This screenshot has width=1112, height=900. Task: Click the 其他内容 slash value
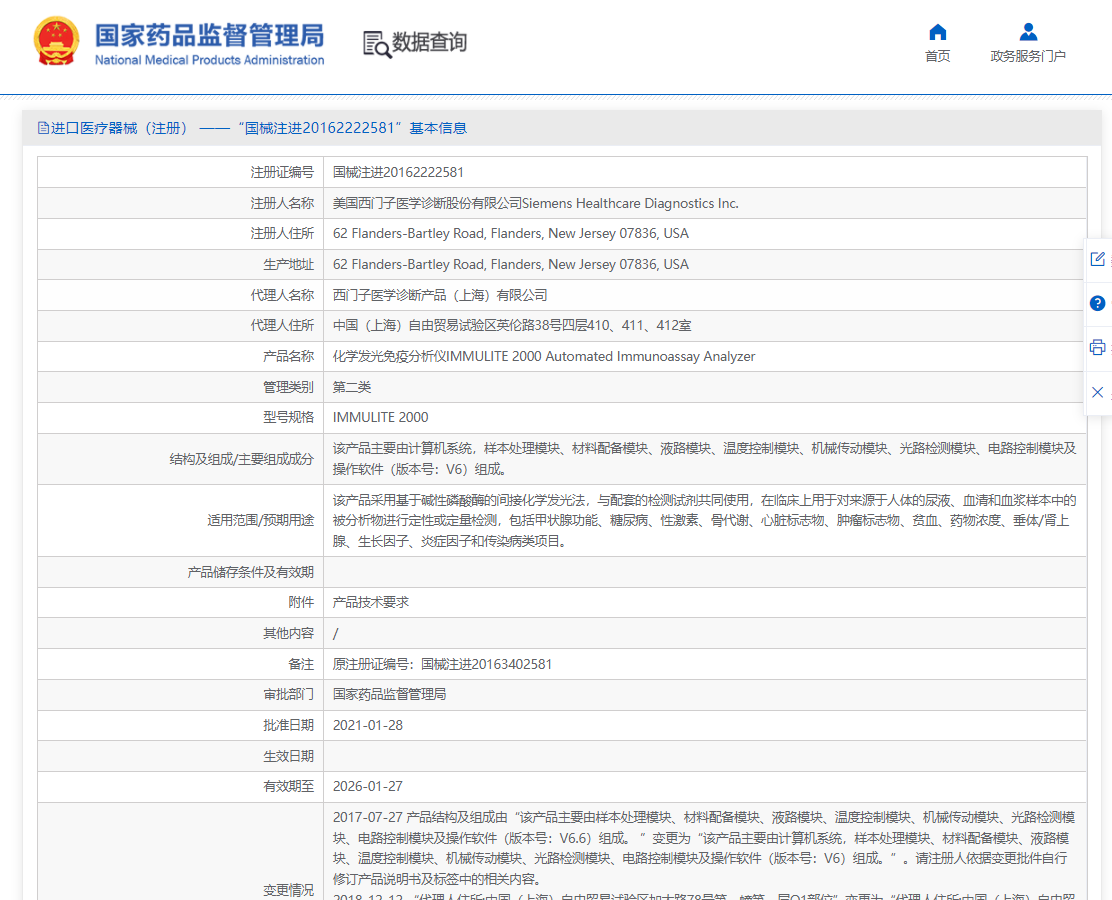click(335, 633)
